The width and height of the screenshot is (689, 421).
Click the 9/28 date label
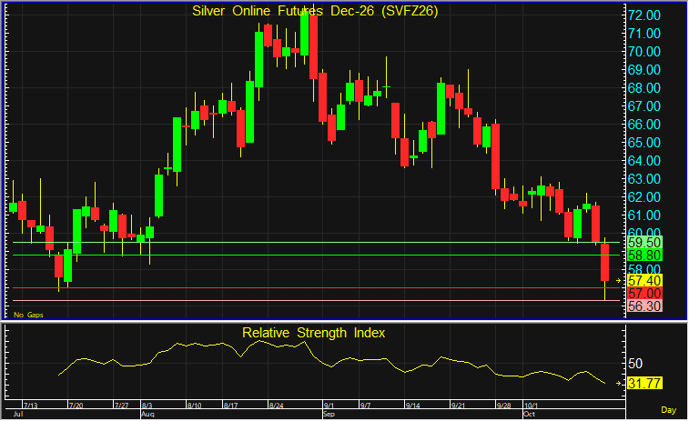click(x=504, y=405)
